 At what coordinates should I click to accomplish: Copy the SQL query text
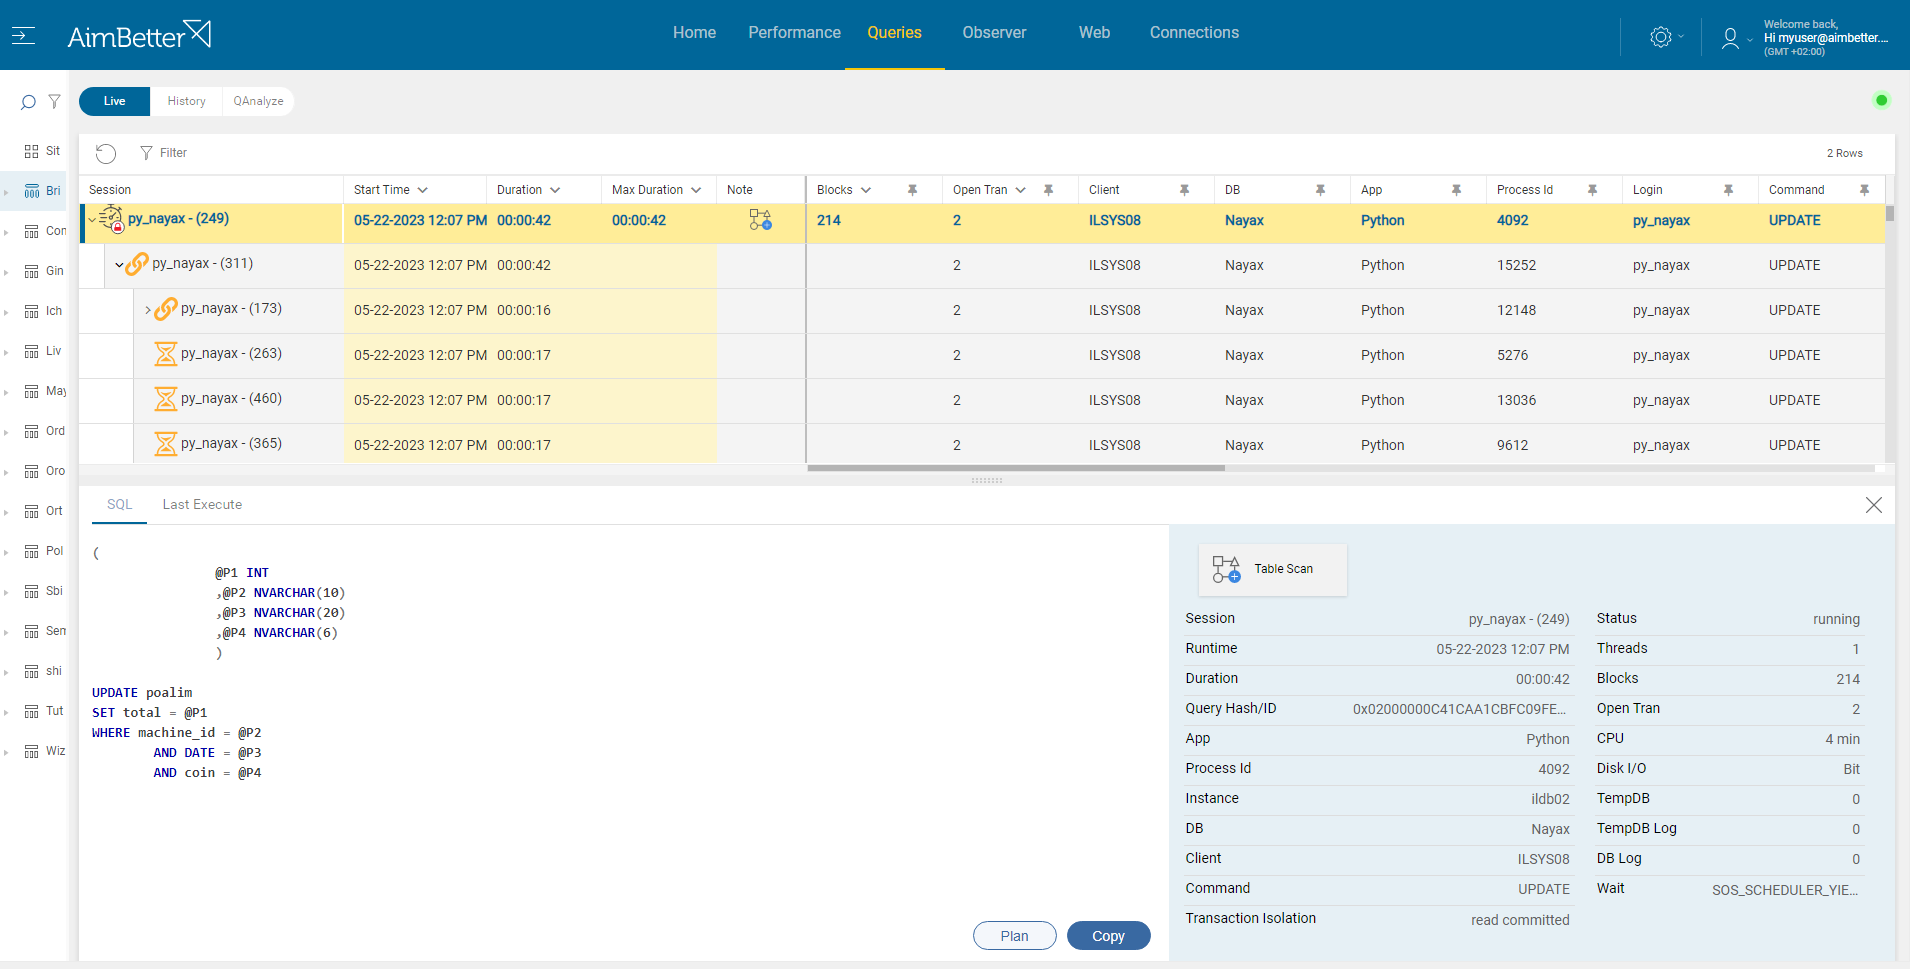coord(1108,936)
